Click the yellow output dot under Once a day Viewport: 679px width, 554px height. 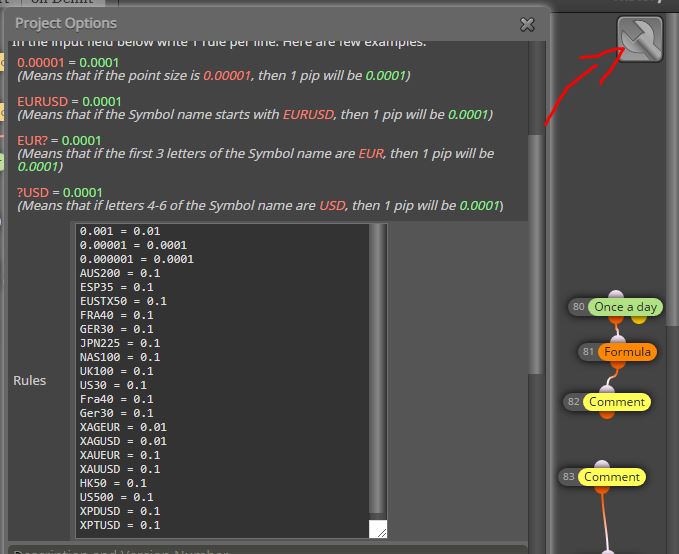tap(638, 320)
